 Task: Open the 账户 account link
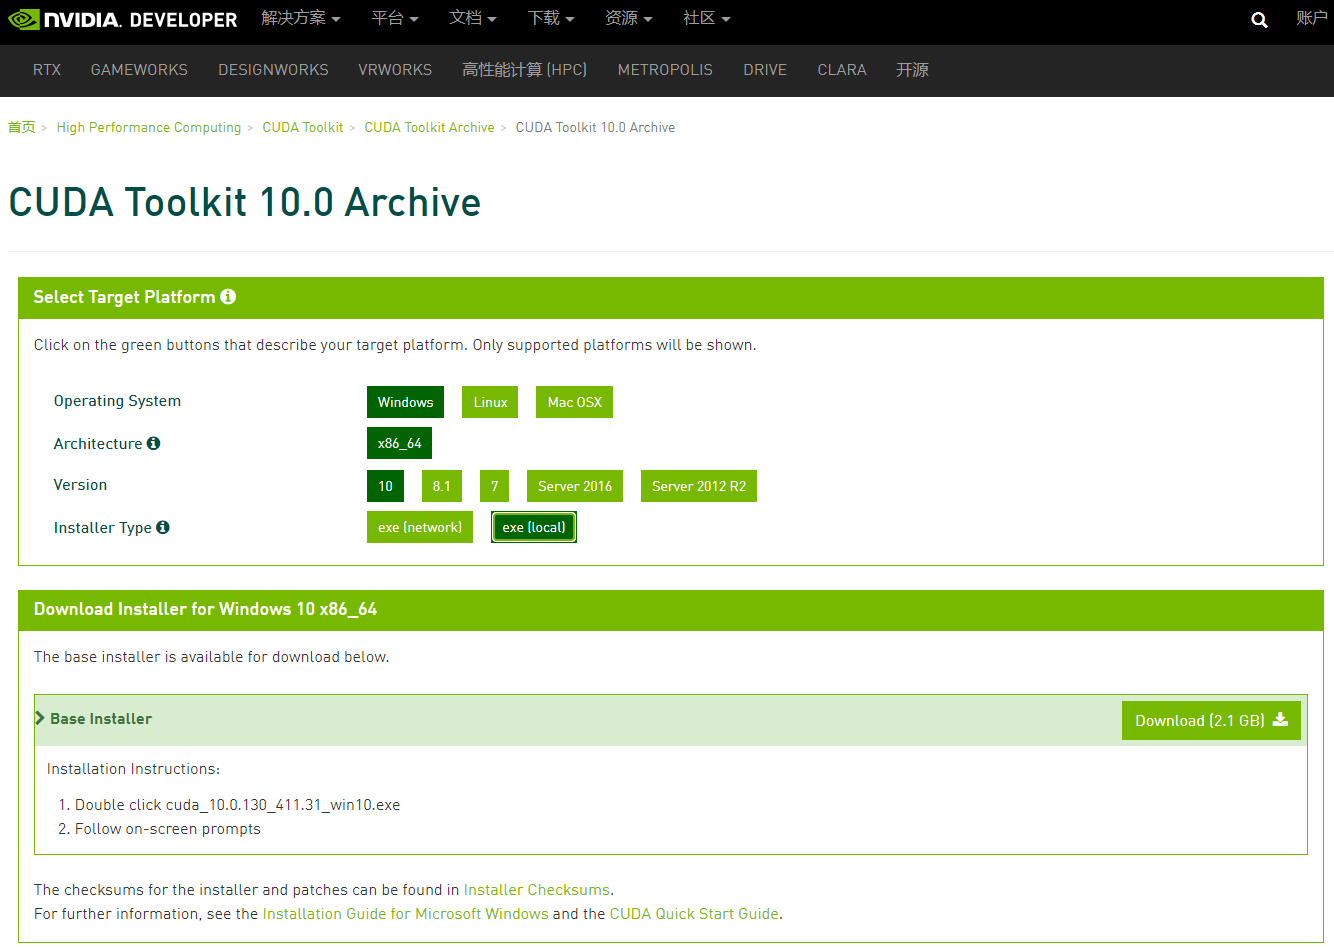click(x=1312, y=18)
